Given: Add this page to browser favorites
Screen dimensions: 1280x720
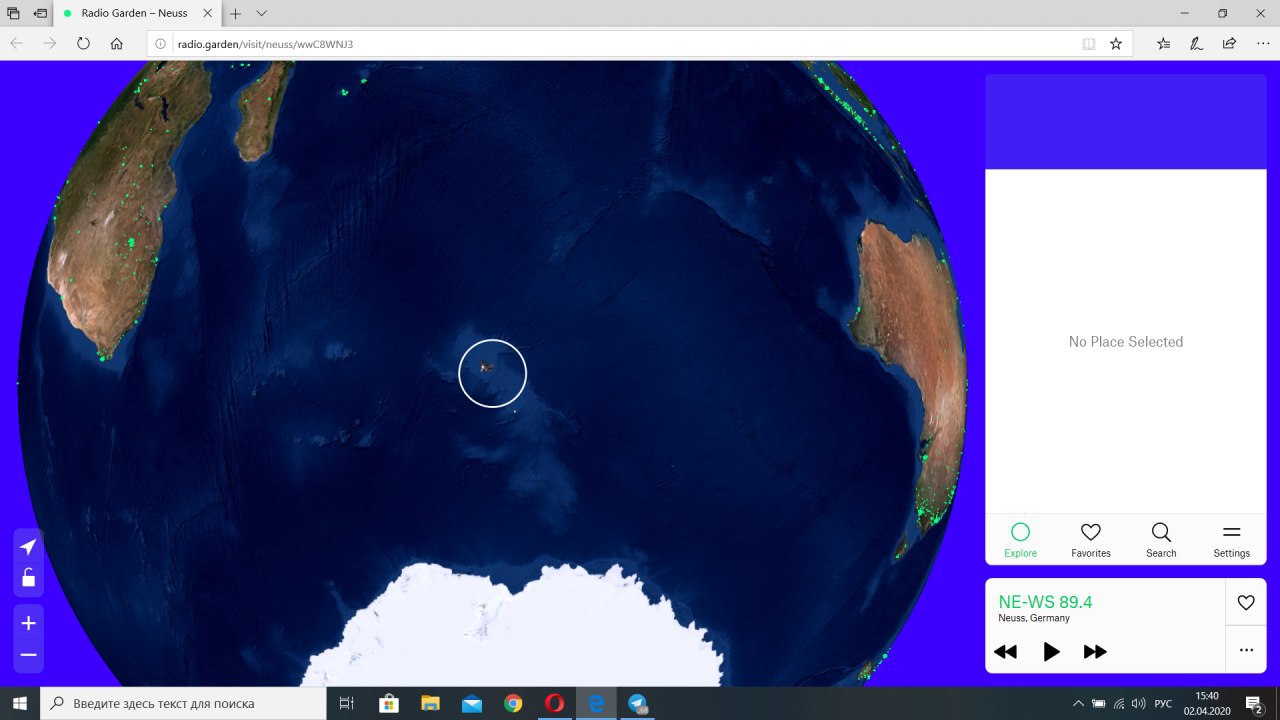Looking at the screenshot, I should point(1116,44).
